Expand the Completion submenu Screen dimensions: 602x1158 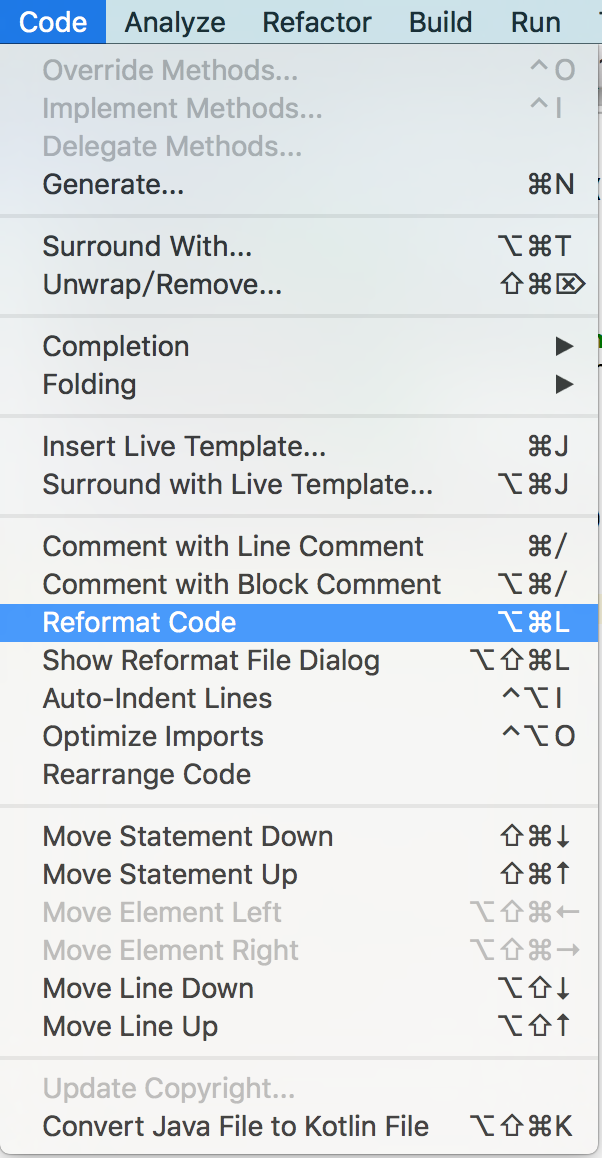116,346
